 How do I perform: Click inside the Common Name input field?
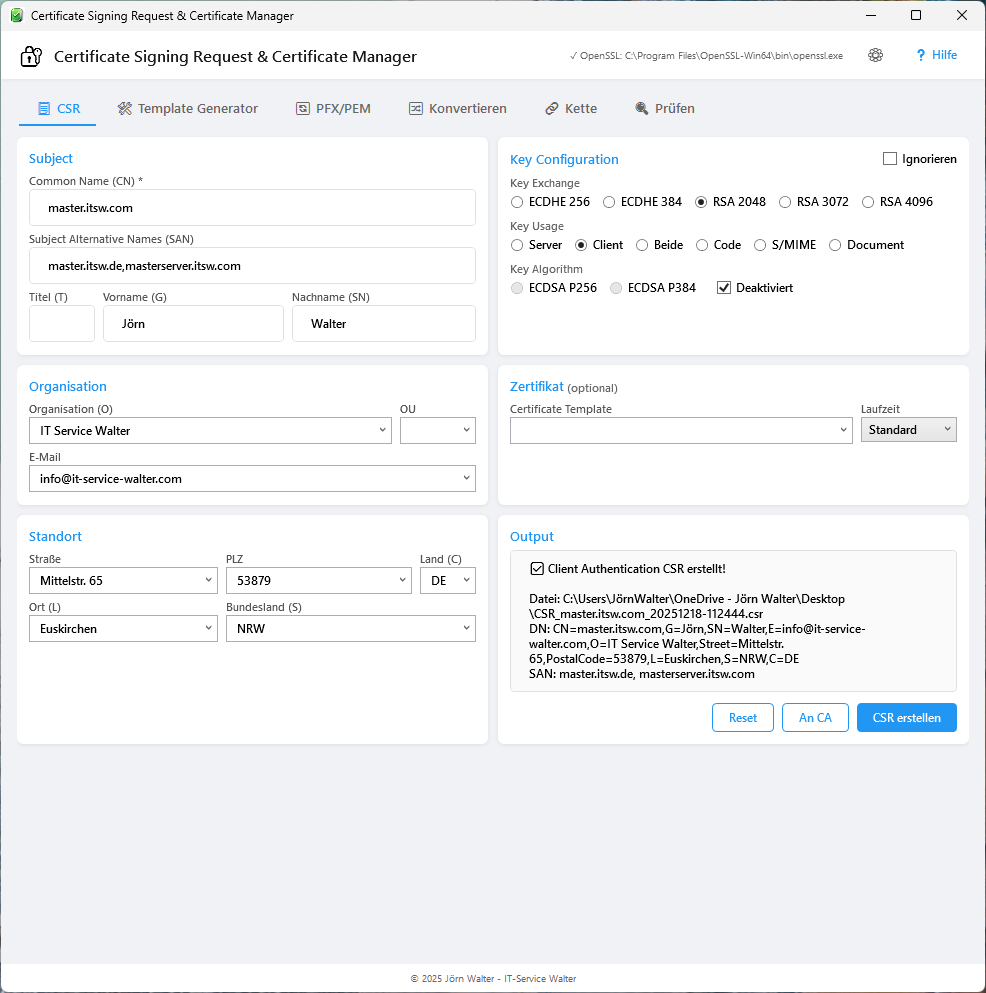(250, 208)
